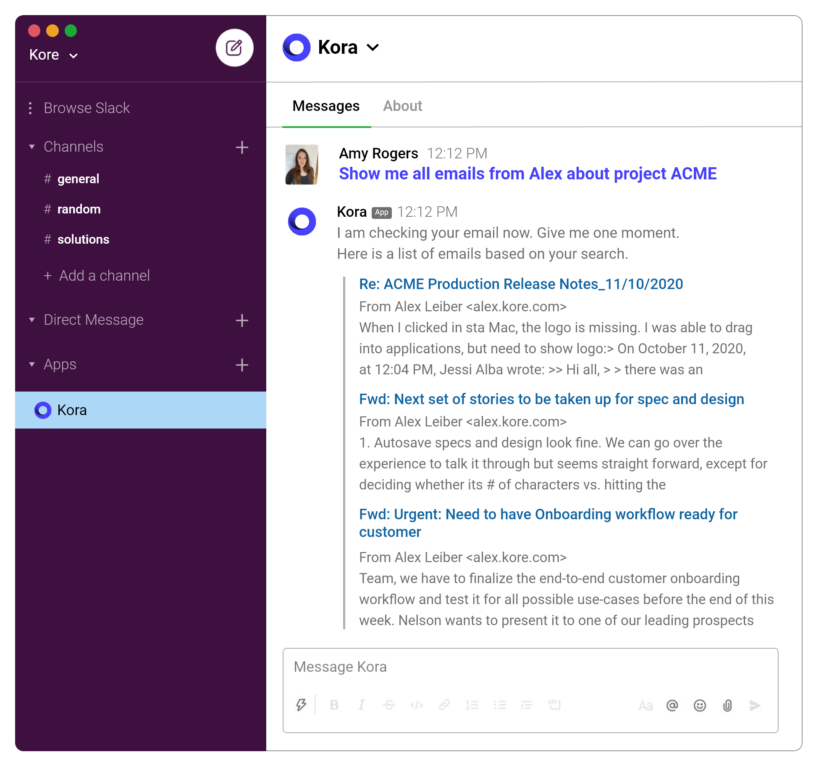Focus the Message Kora input field

(530, 668)
